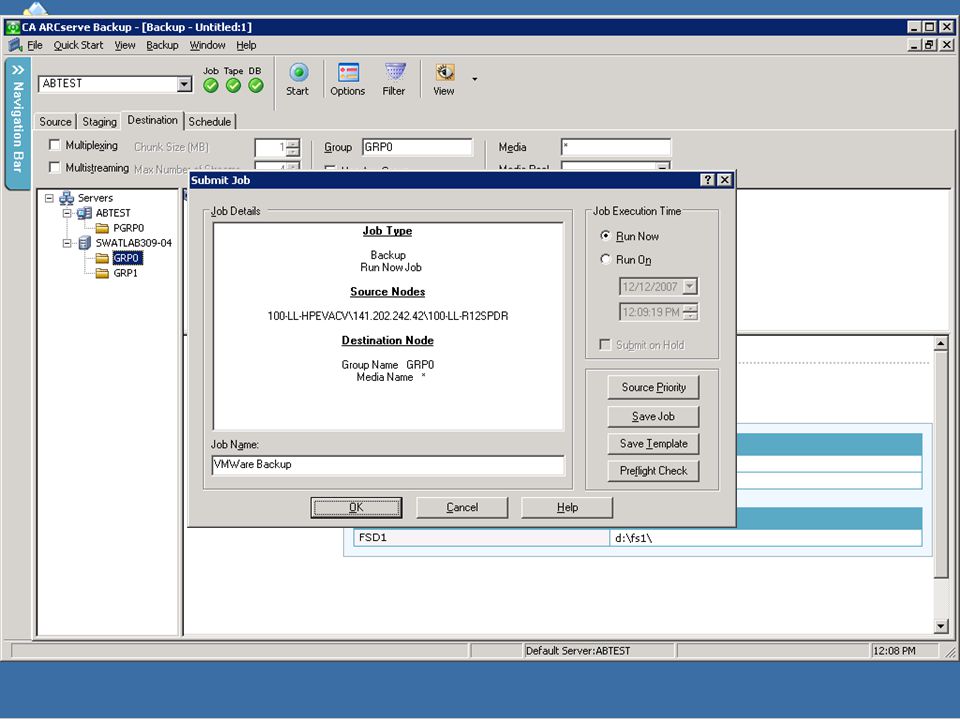Screen dimensions: 960x720
Task: Click the Run On time spinner
Action: point(690,312)
